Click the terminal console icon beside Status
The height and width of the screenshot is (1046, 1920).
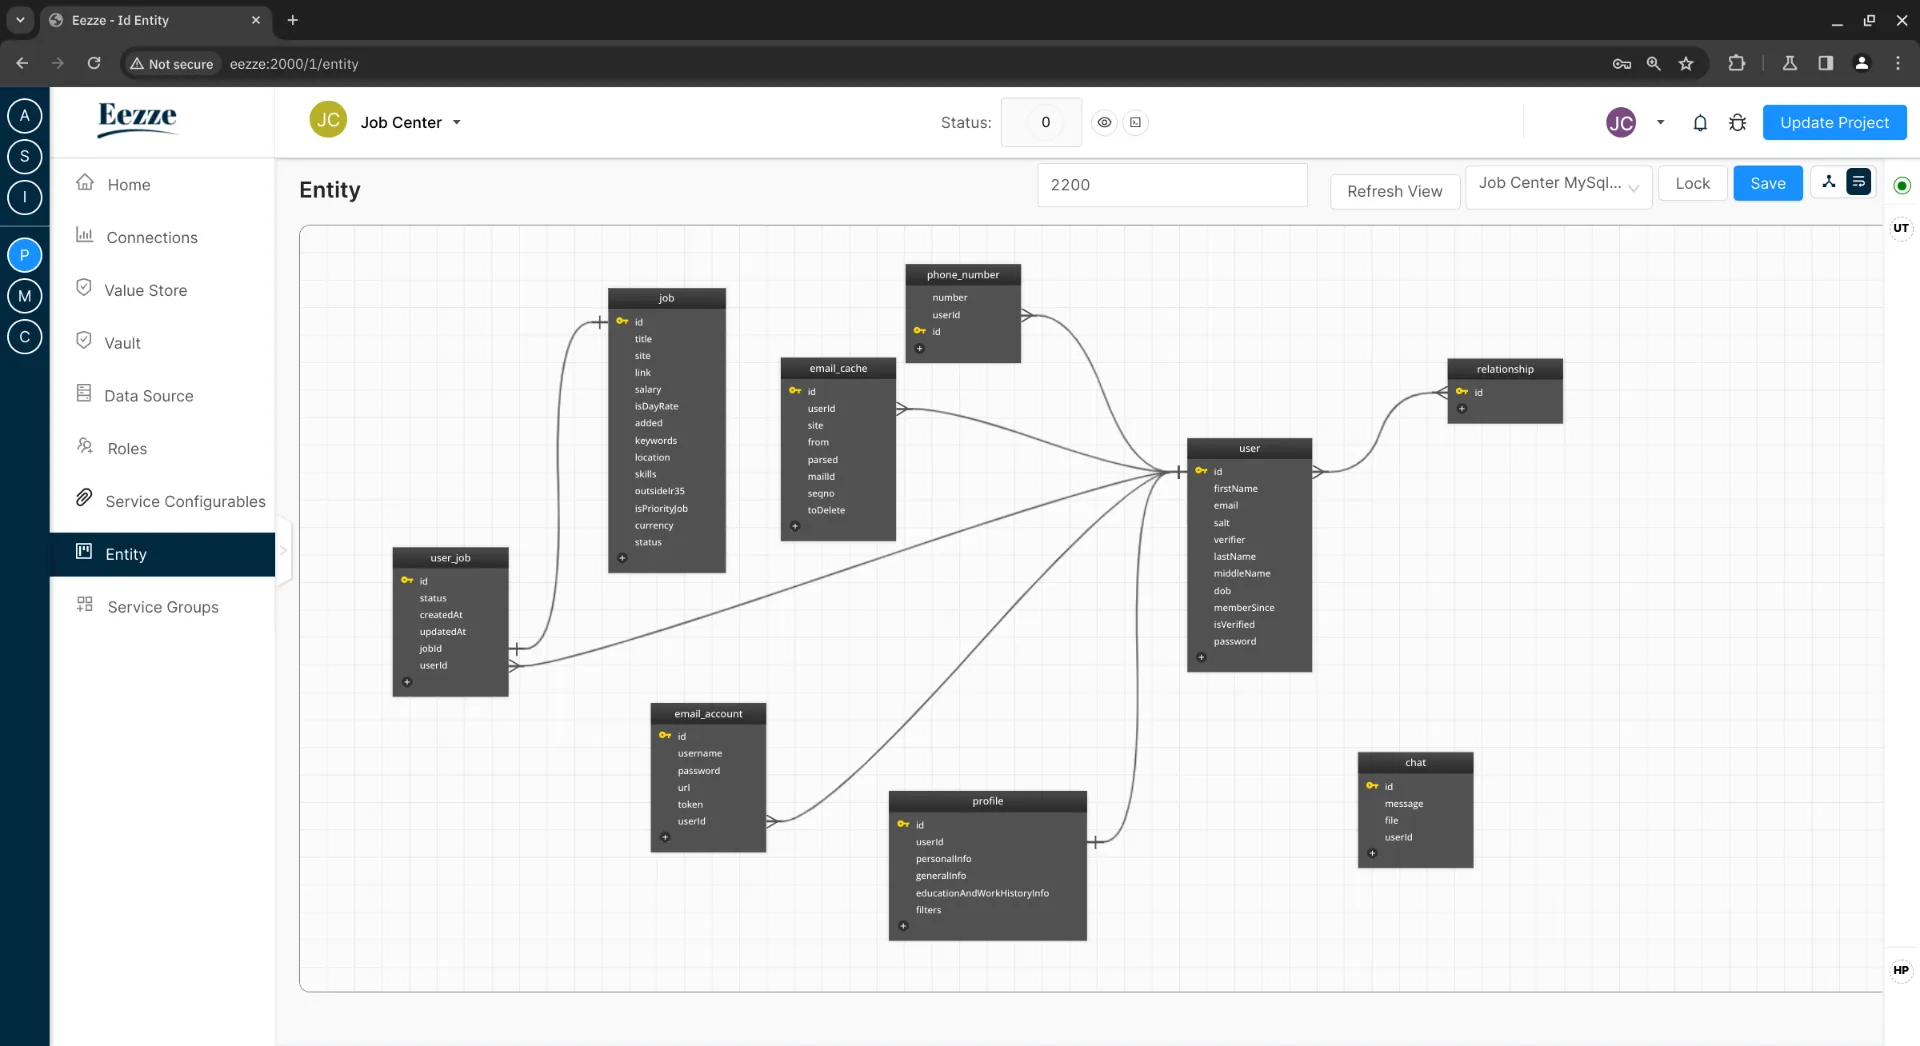[1135, 122]
